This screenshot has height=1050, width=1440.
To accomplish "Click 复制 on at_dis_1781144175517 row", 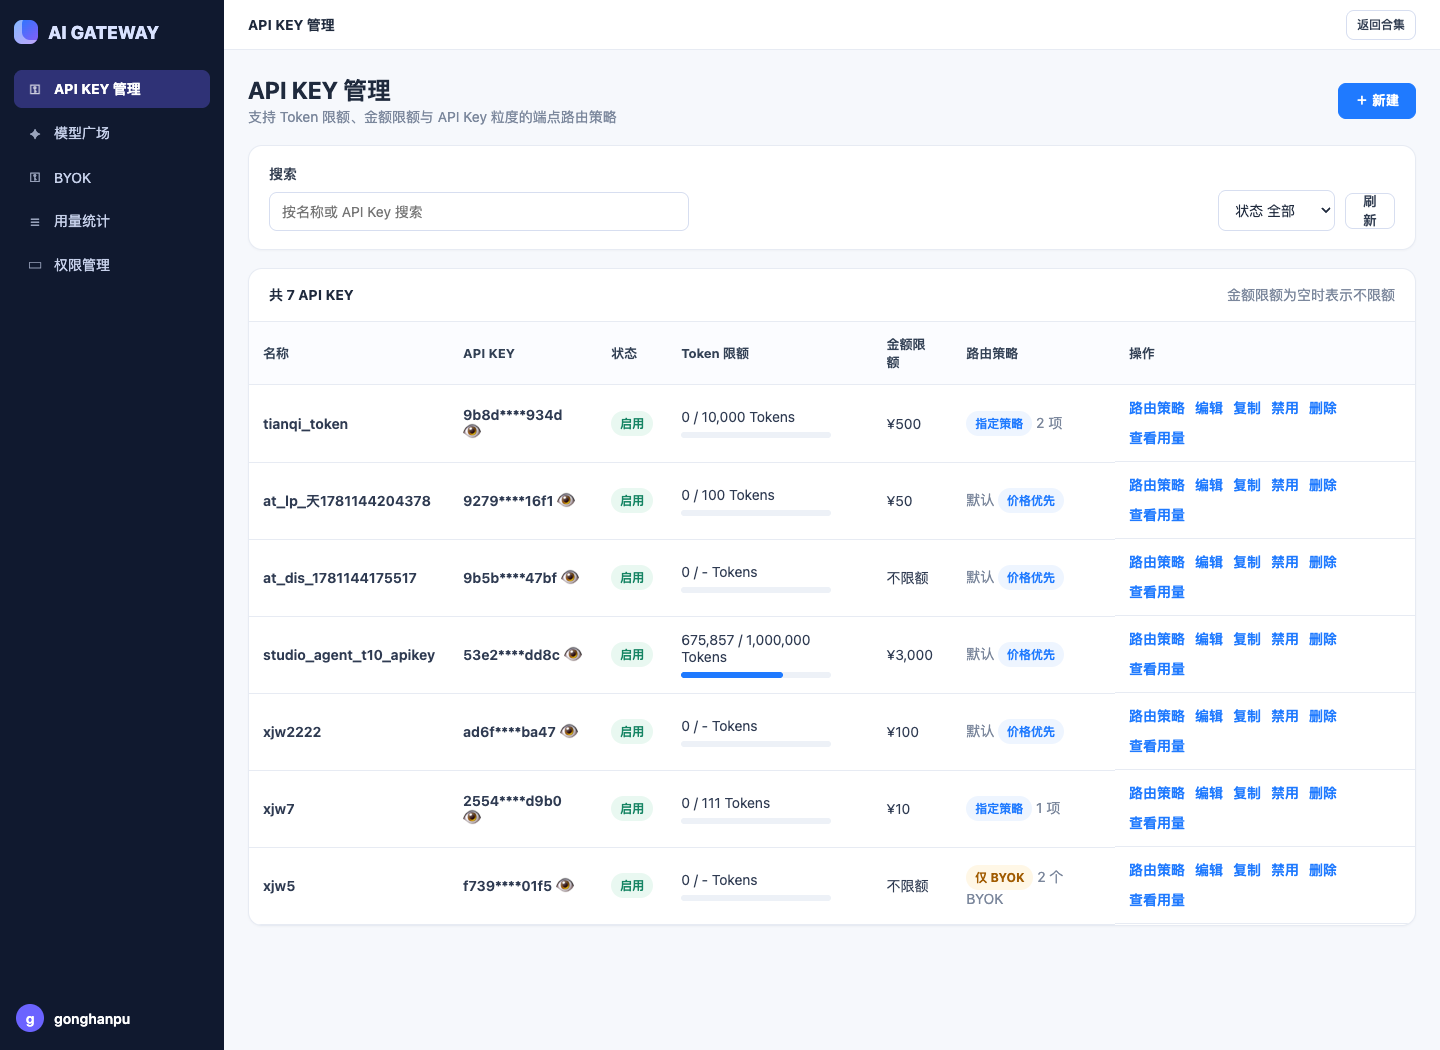I will [x=1247, y=562].
